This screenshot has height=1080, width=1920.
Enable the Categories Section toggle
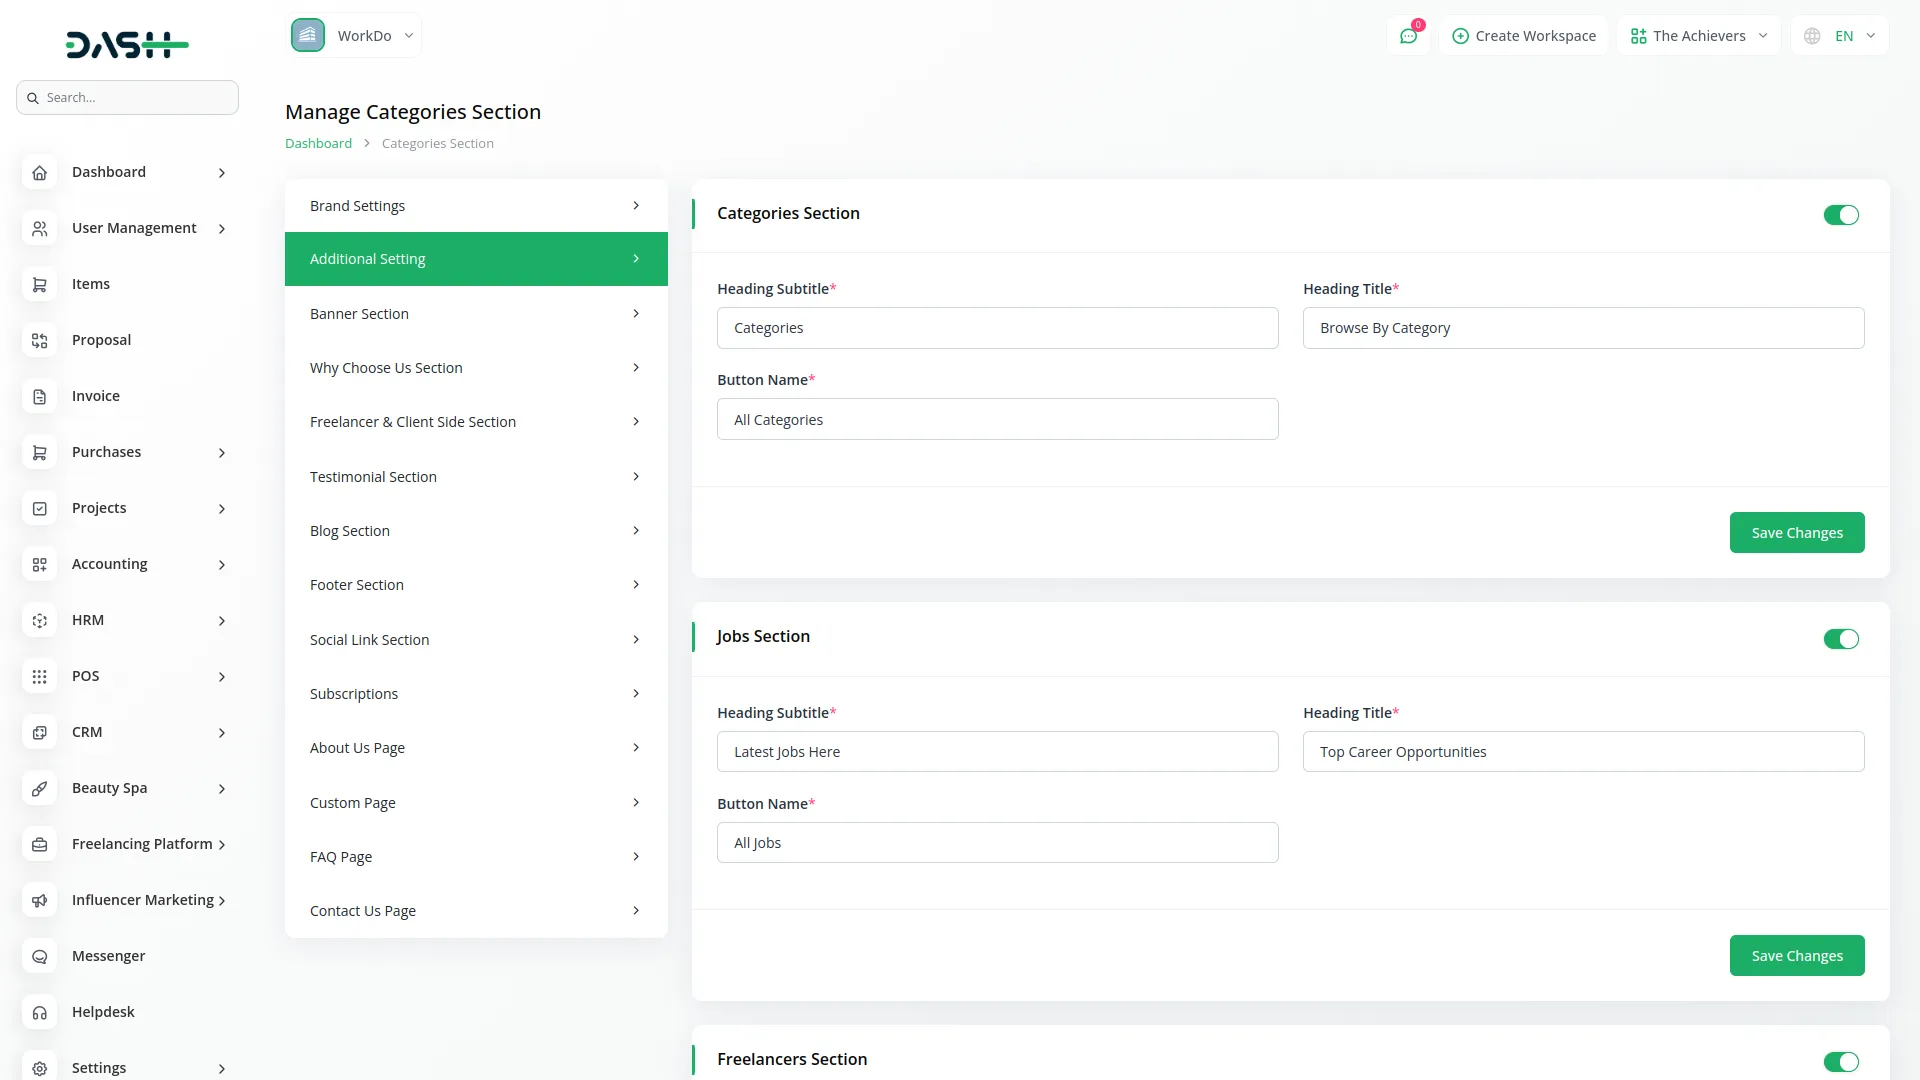coord(1841,215)
